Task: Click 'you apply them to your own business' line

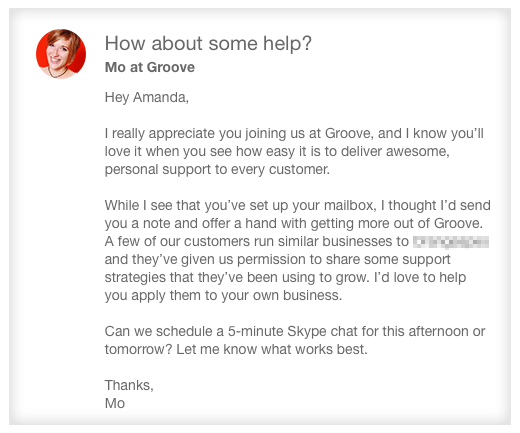Action: [x=223, y=296]
